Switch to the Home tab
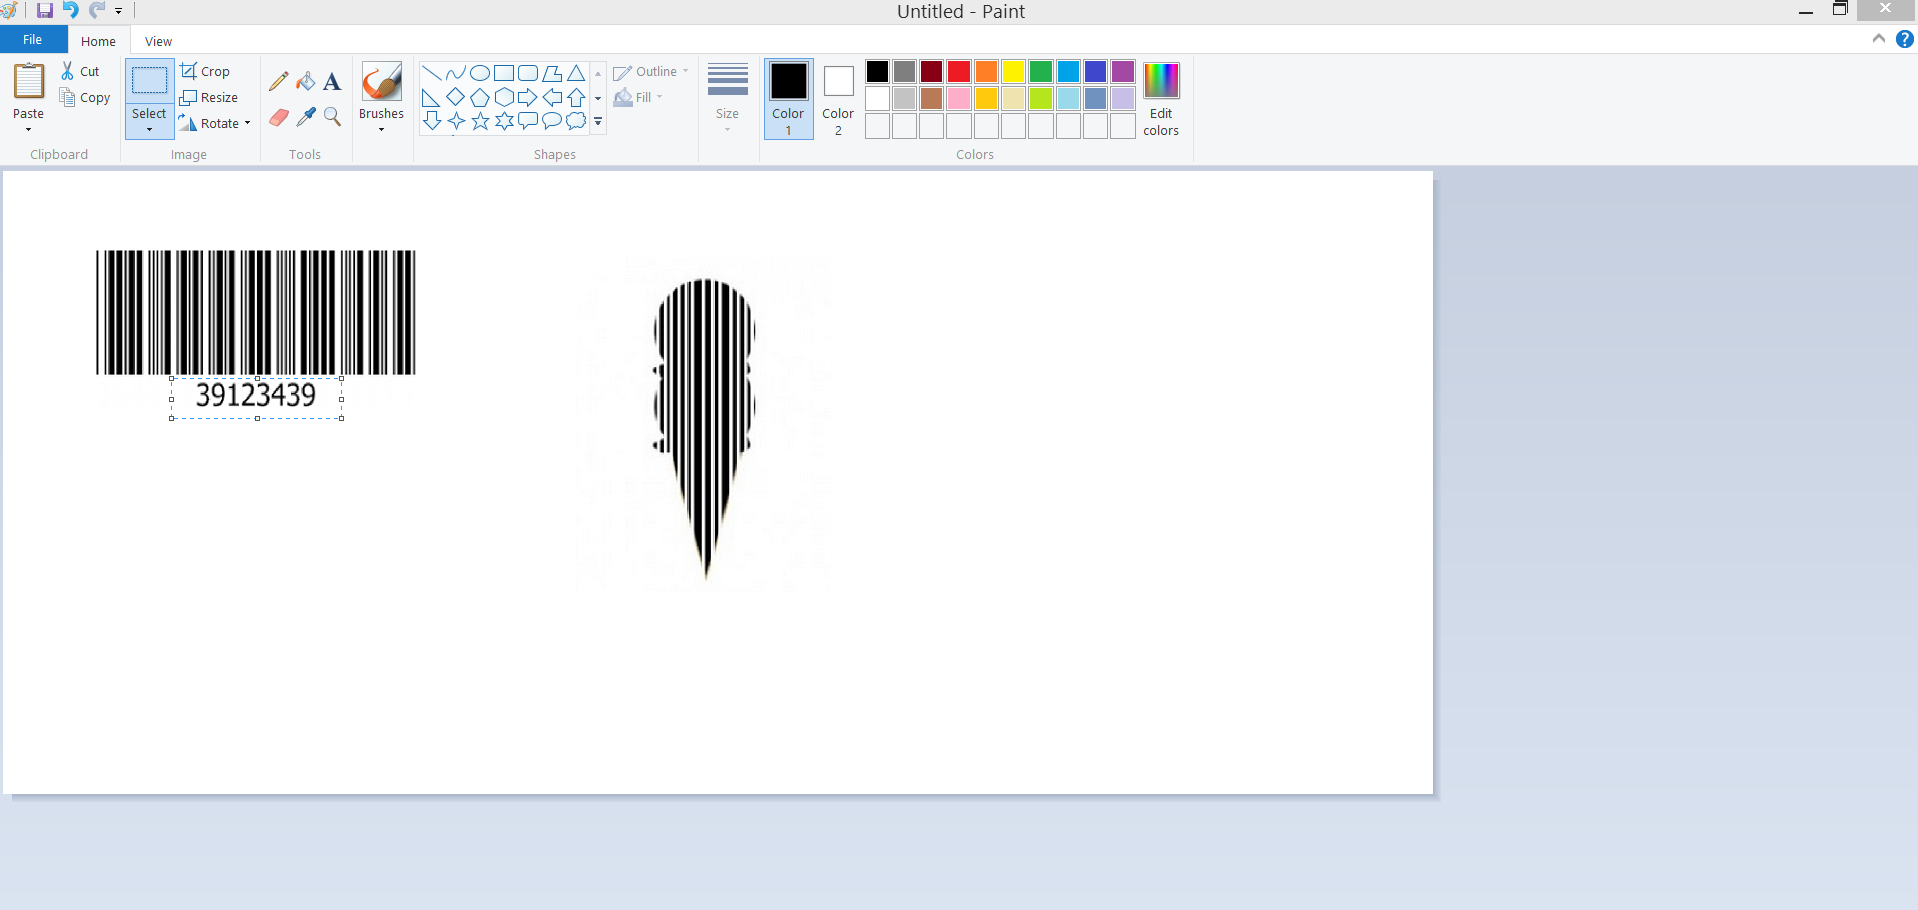Image resolution: width=1918 pixels, height=910 pixels. tap(98, 41)
